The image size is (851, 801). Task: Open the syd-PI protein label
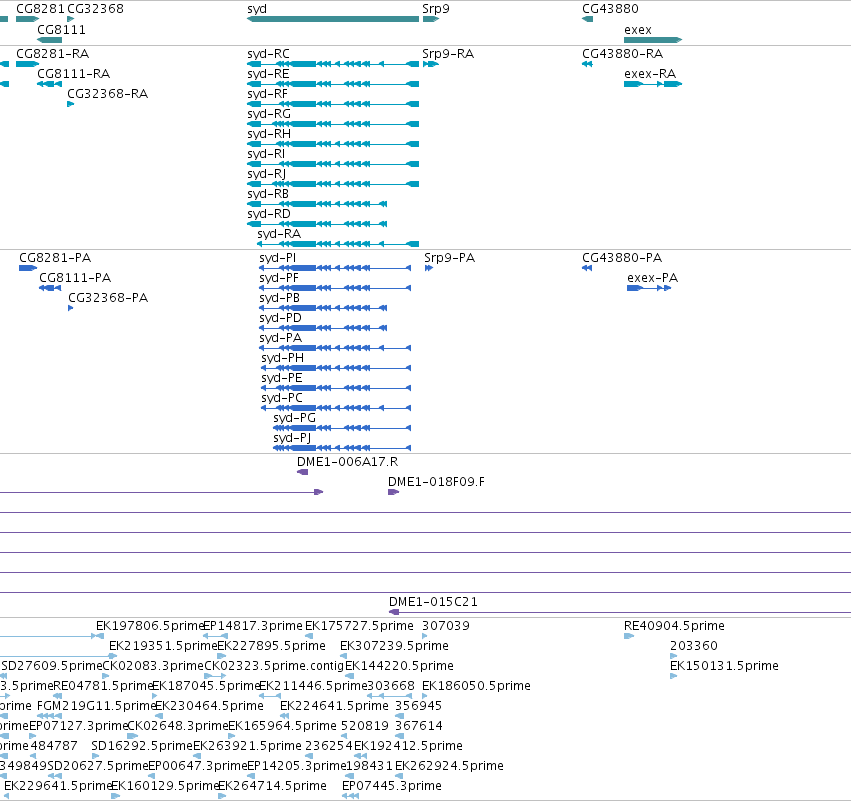point(278,258)
